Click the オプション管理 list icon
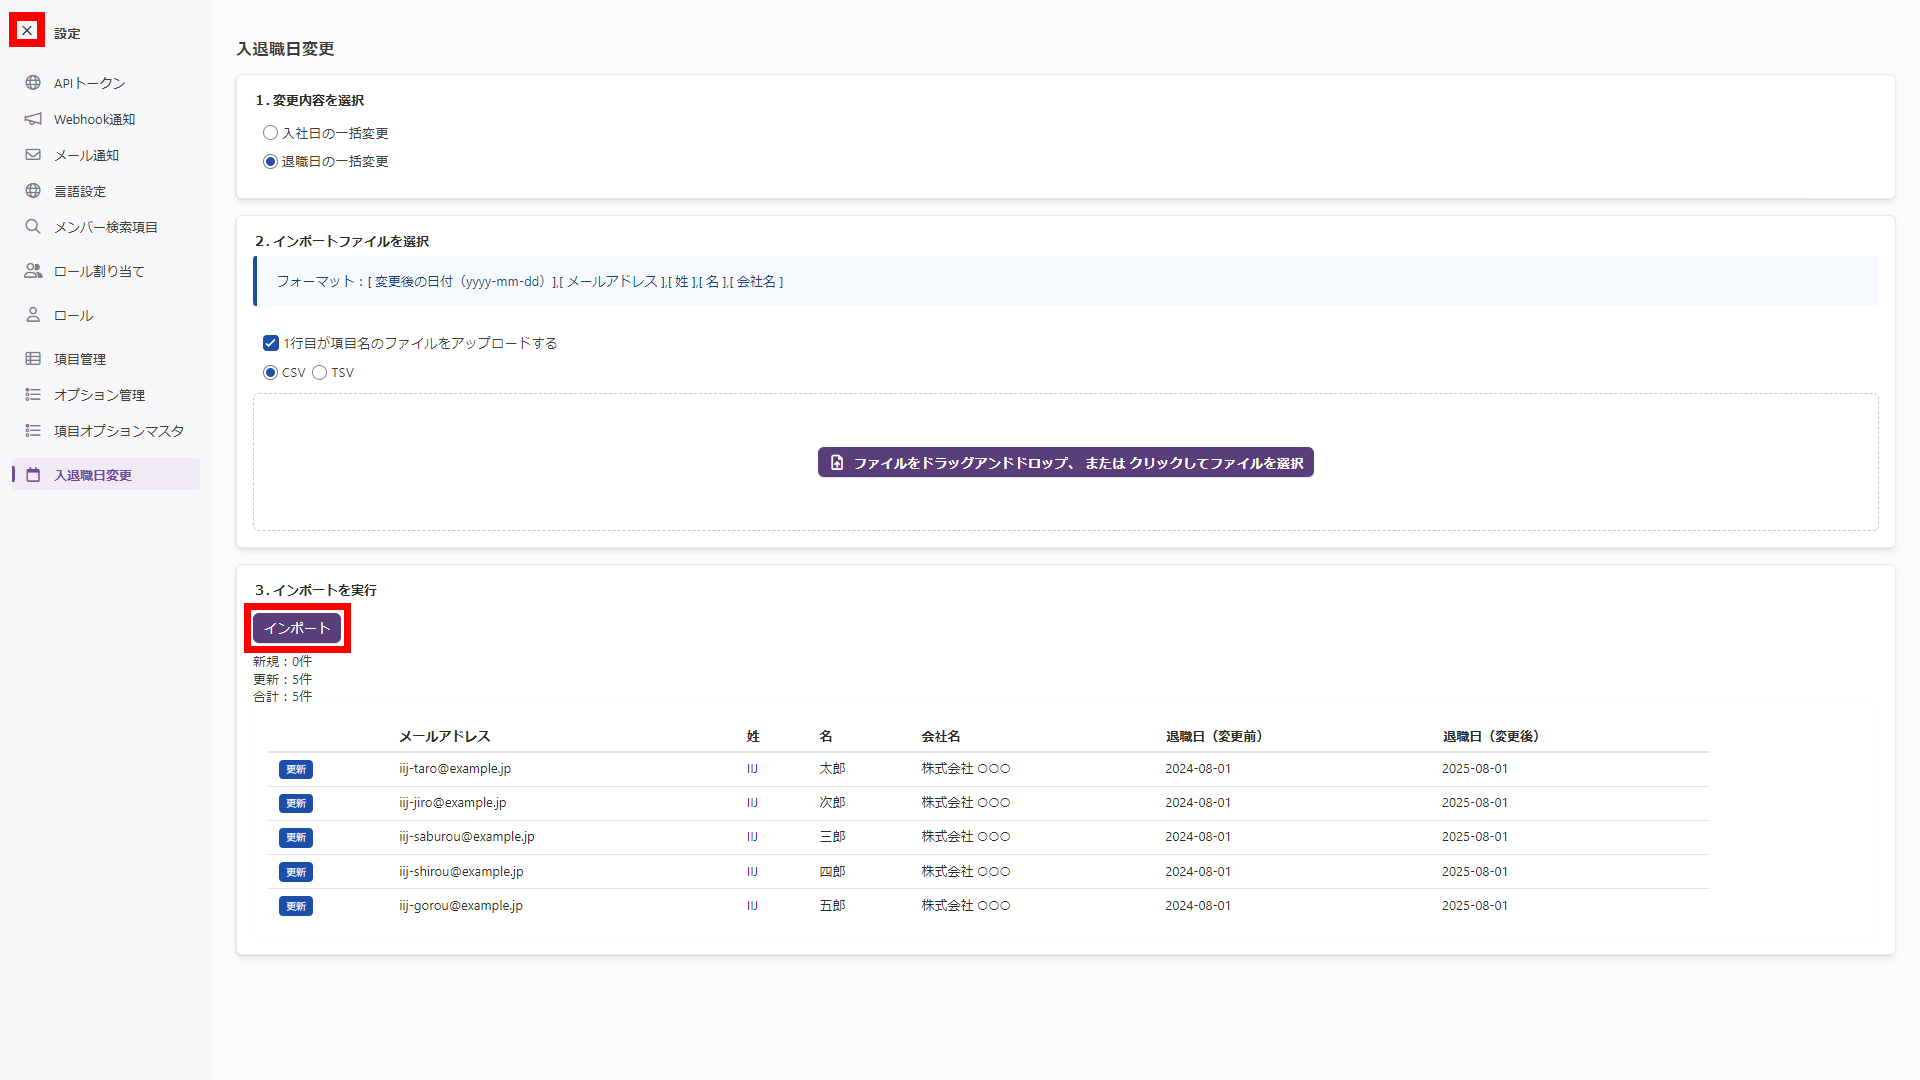This screenshot has height=1080, width=1920. [33, 395]
